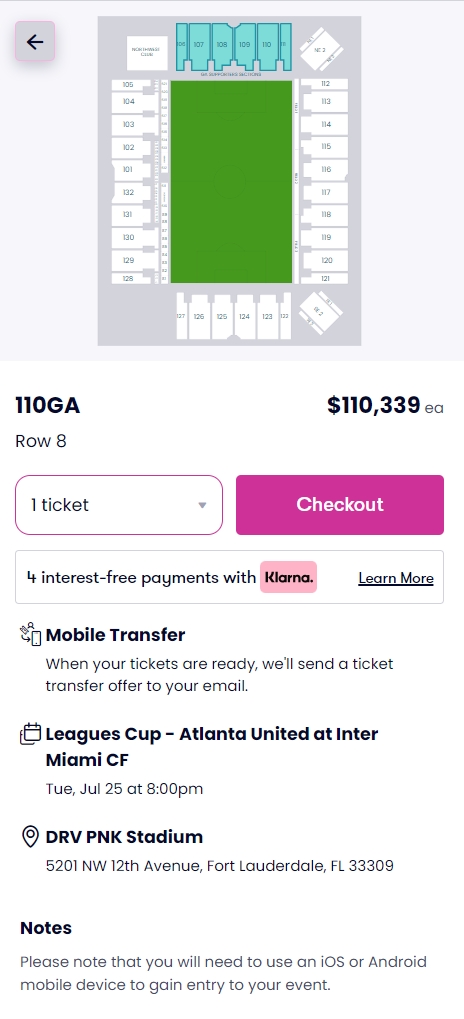The width and height of the screenshot is (464, 1019).
Task: Proceed with the Checkout button
Action: (340, 505)
